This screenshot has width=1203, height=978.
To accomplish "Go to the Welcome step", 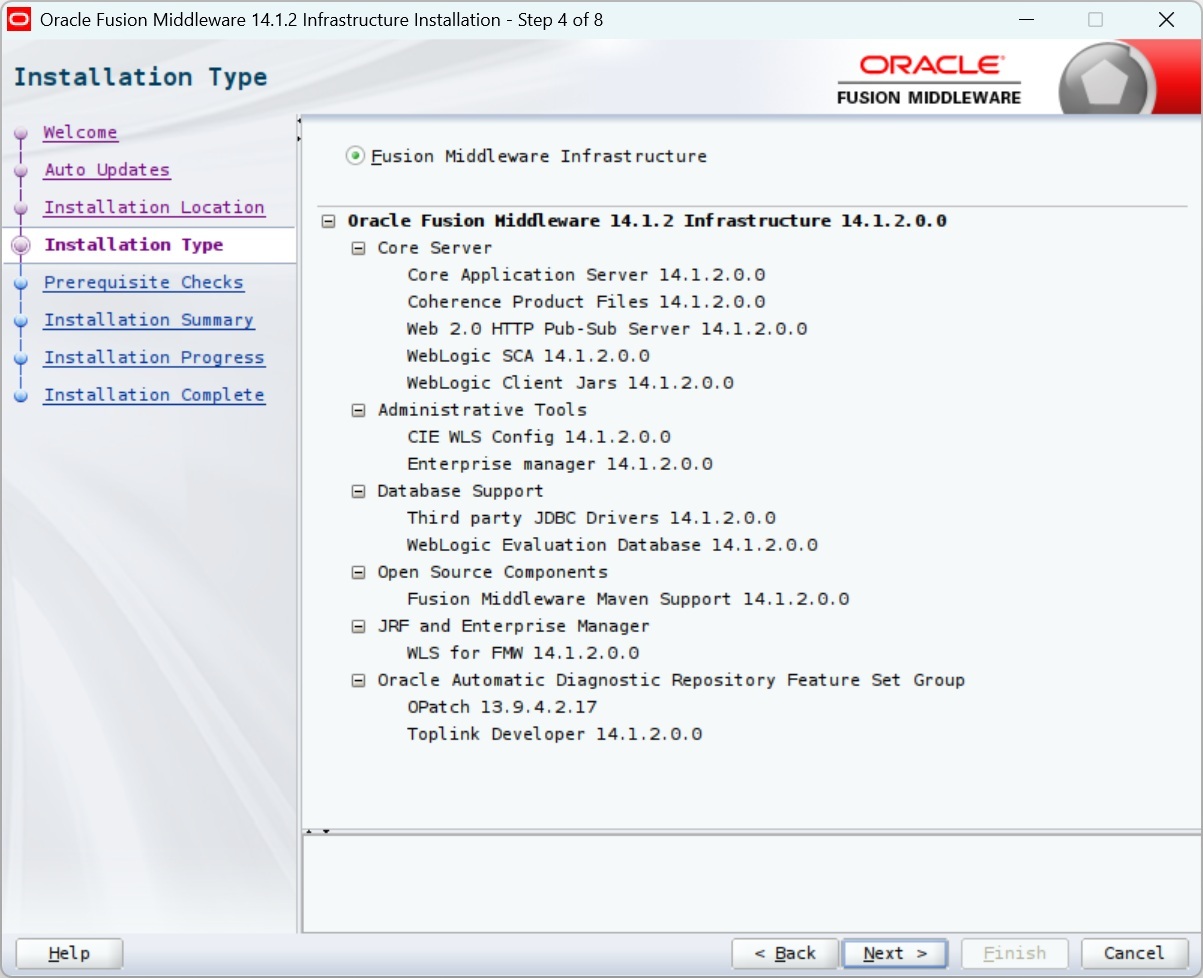I will tap(80, 132).
